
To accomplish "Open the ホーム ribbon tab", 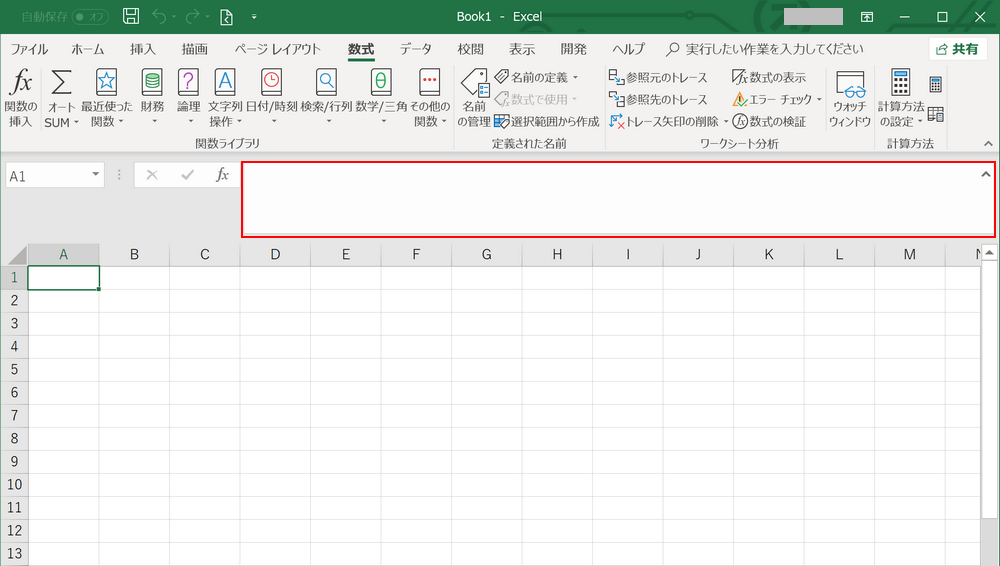I will [88, 49].
